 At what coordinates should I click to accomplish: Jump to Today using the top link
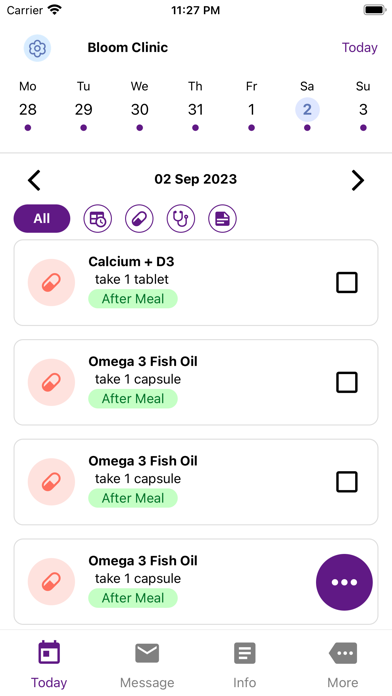pyautogui.click(x=360, y=47)
